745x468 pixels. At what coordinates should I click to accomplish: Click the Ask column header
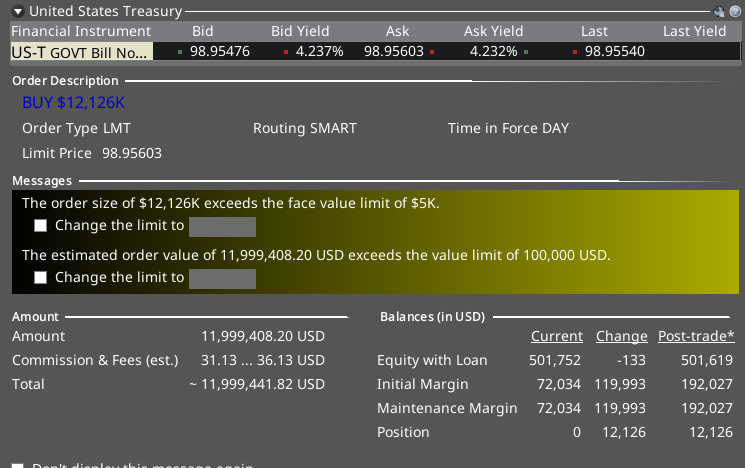pos(398,31)
